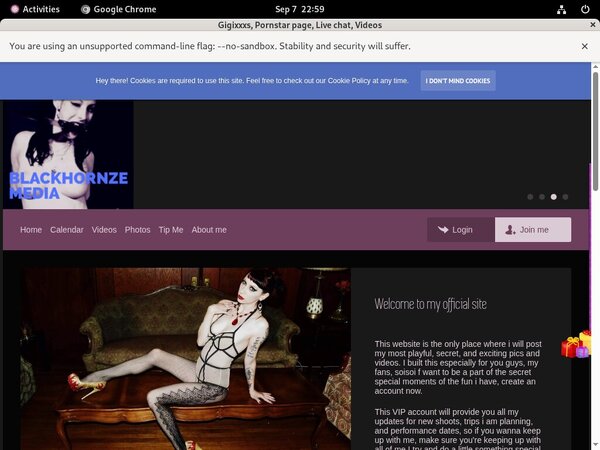Open the Calendar section
Screen dimensions: 600x450
[x=67, y=230]
